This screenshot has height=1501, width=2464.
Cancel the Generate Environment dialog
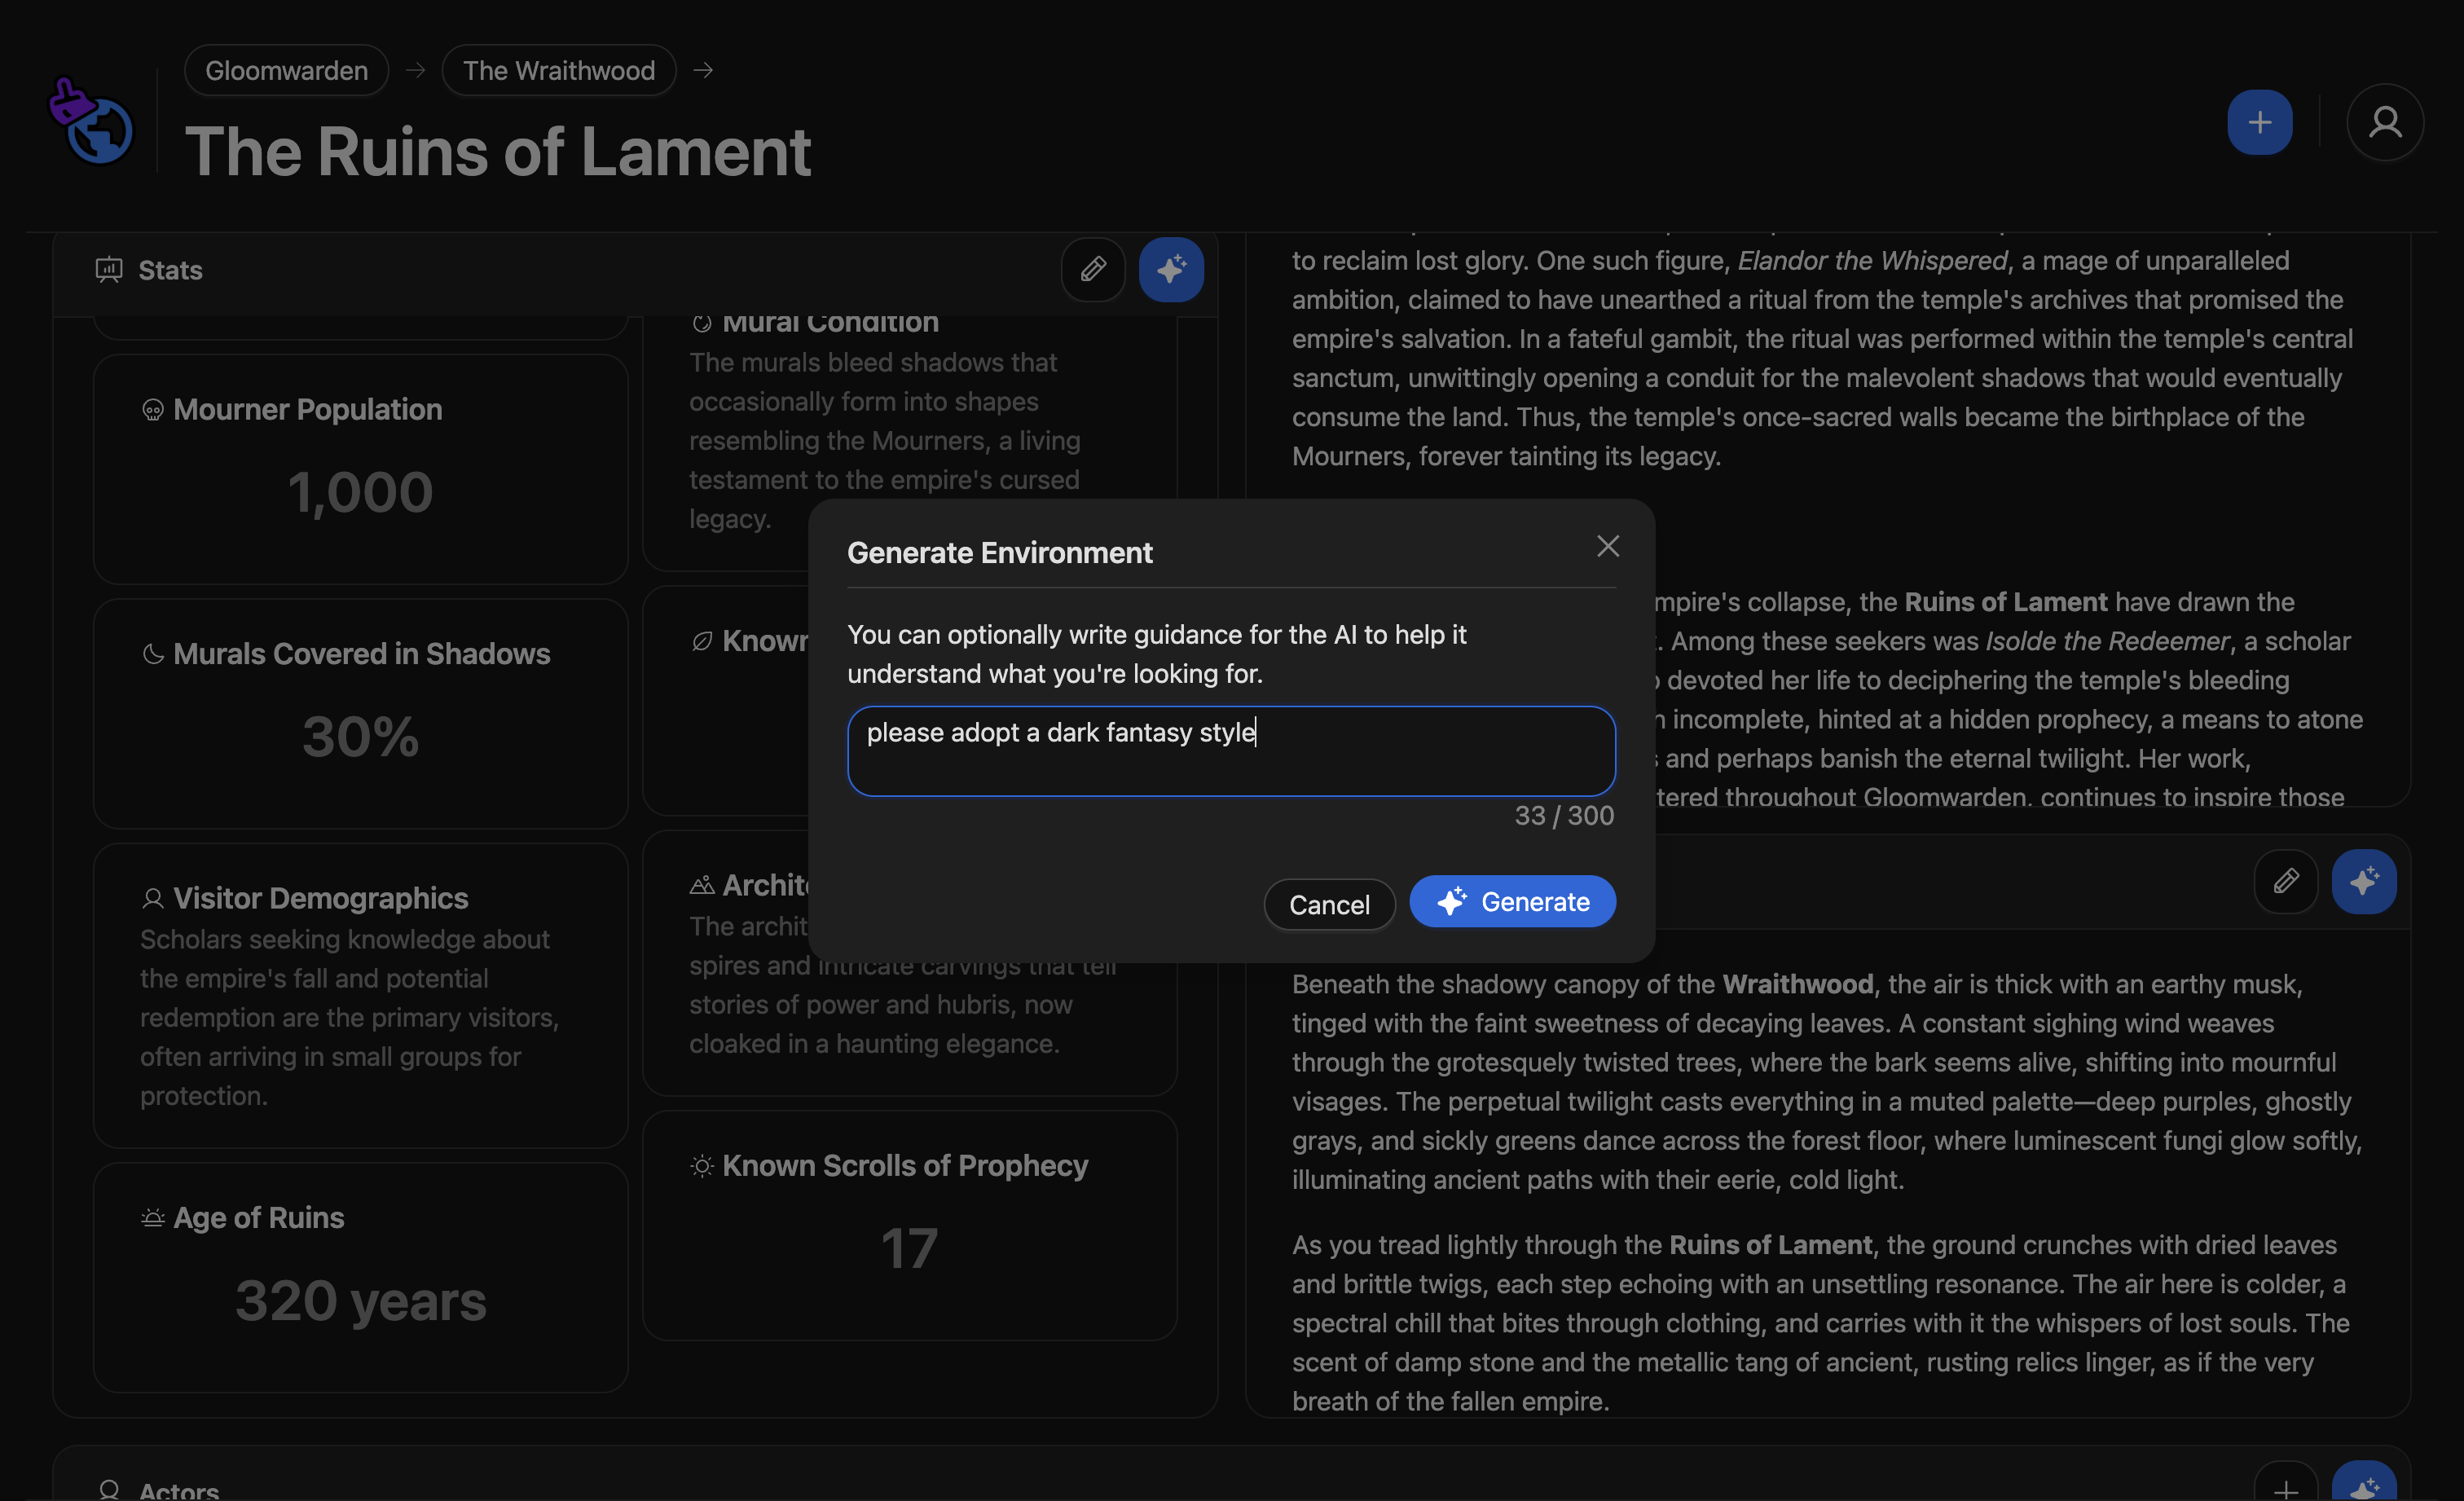pyautogui.click(x=1329, y=905)
